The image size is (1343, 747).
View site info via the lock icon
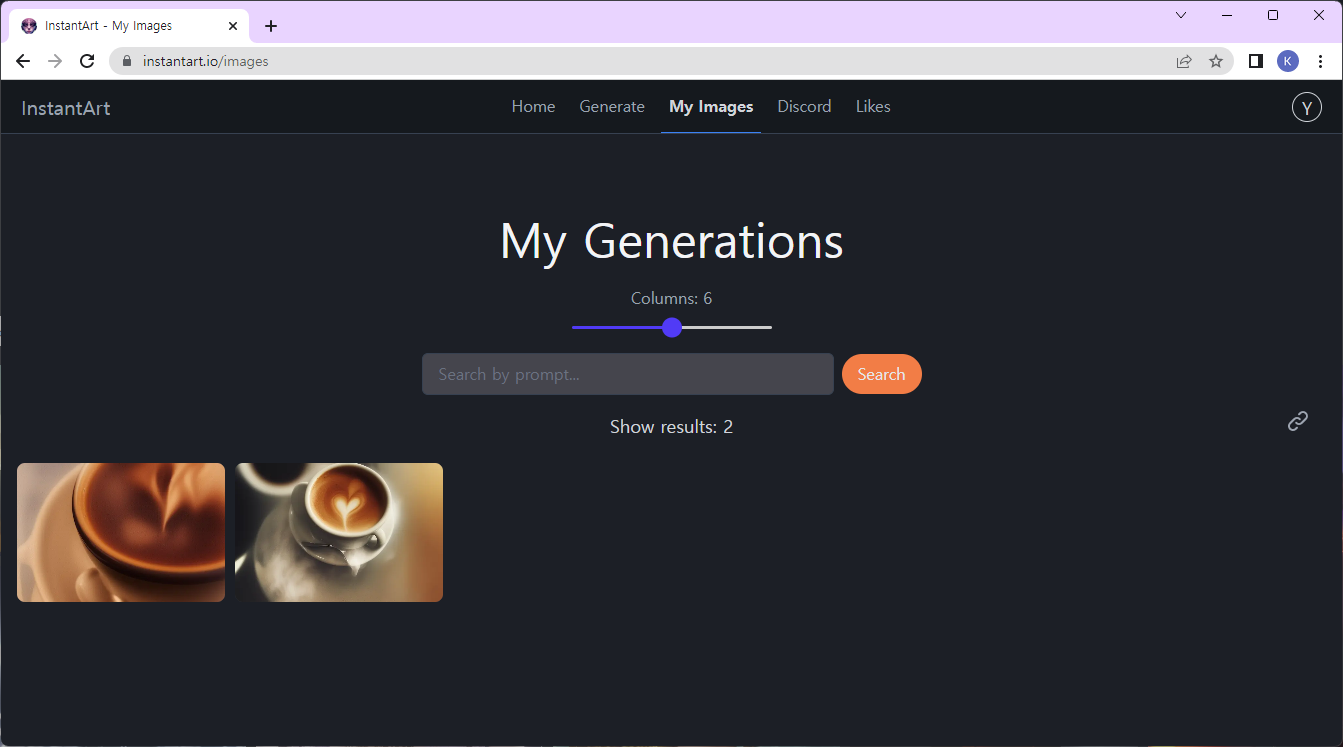point(127,61)
